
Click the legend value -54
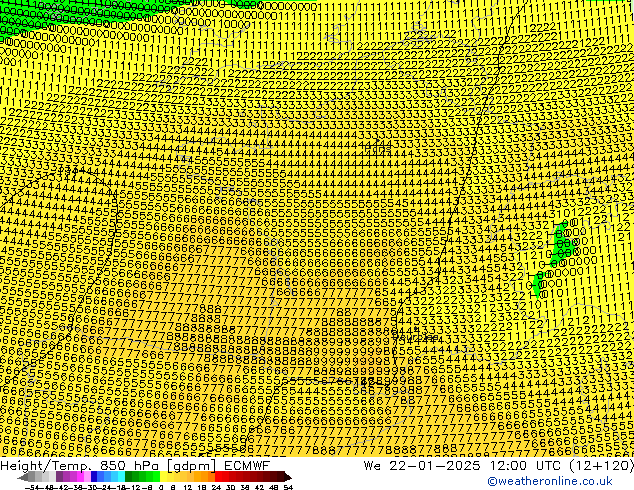tap(32, 488)
